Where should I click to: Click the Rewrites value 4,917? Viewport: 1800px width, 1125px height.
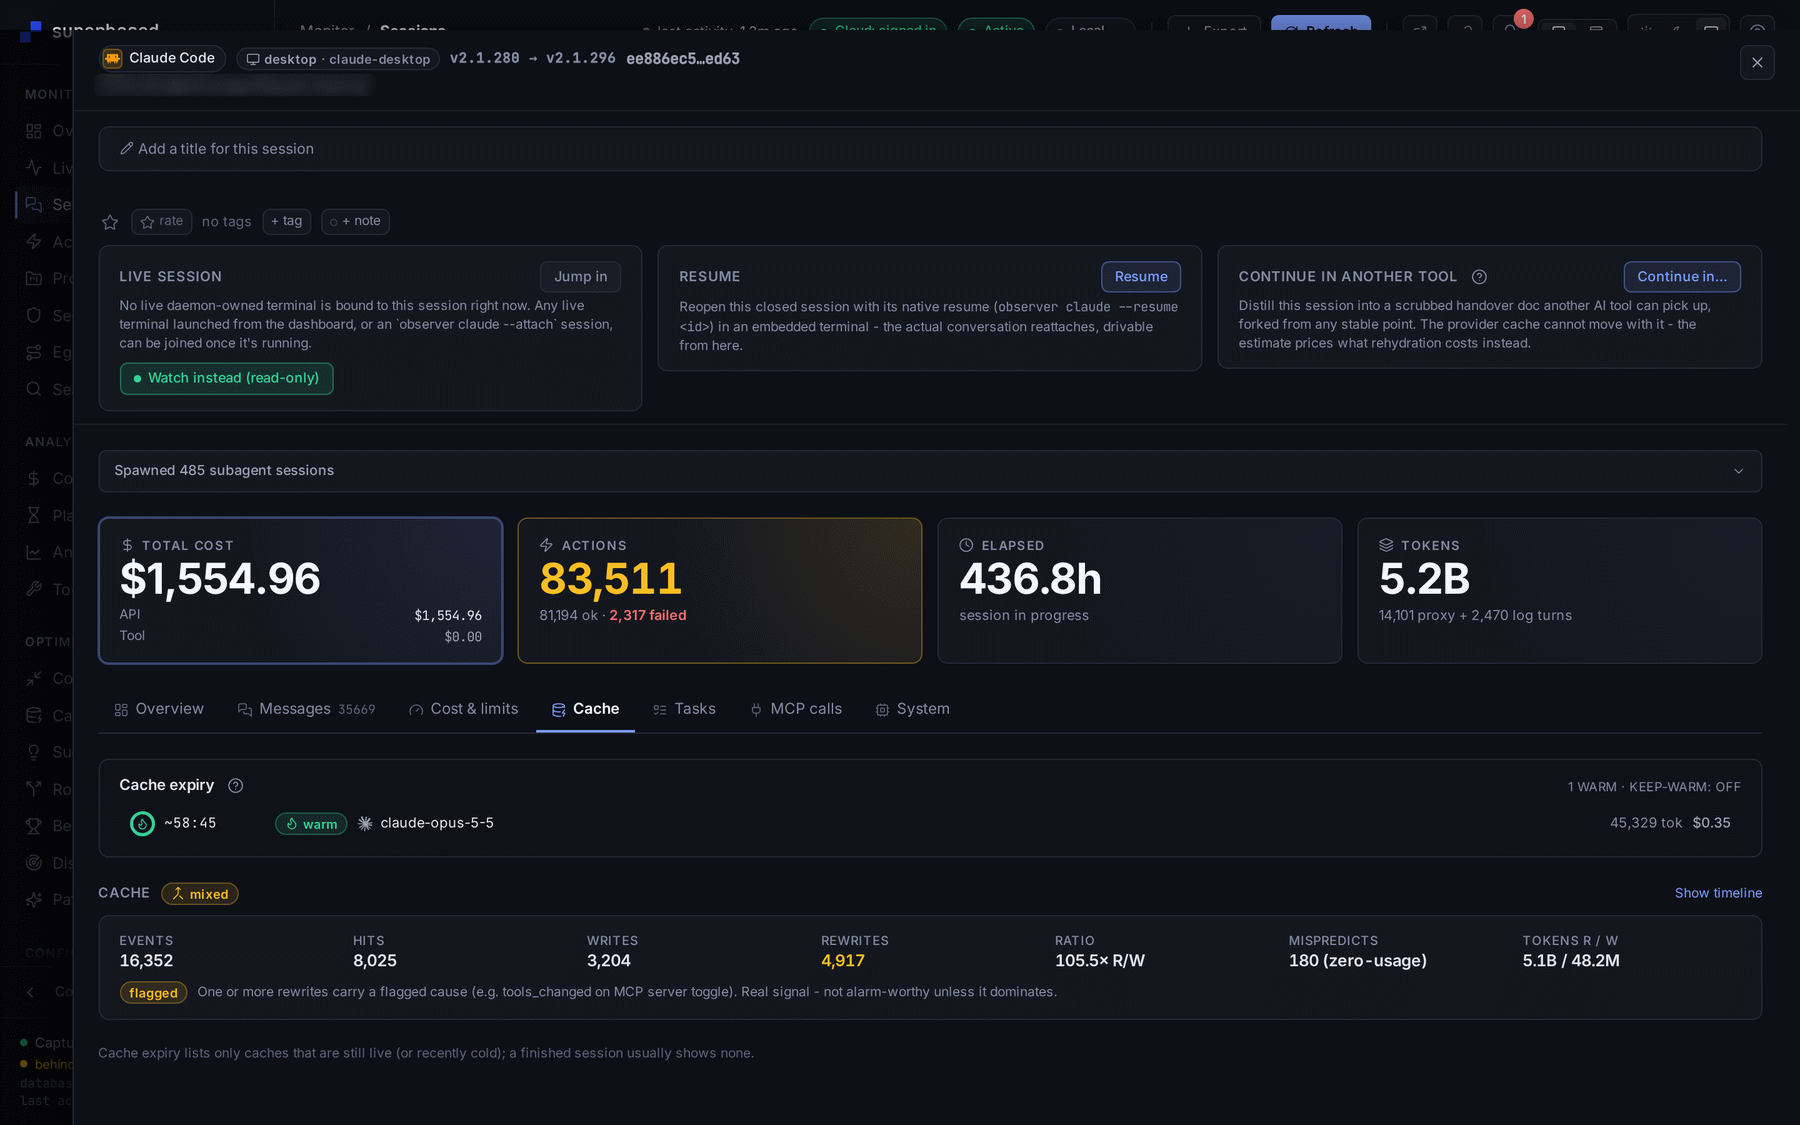pyautogui.click(x=843, y=961)
